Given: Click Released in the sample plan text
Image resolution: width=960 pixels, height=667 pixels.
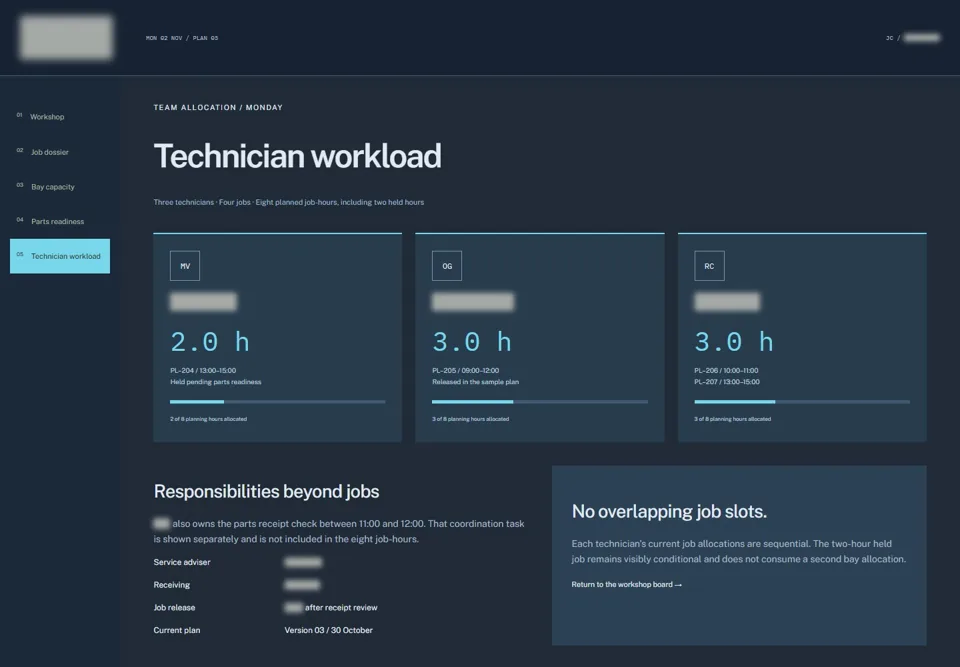Looking at the screenshot, I should (475, 382).
